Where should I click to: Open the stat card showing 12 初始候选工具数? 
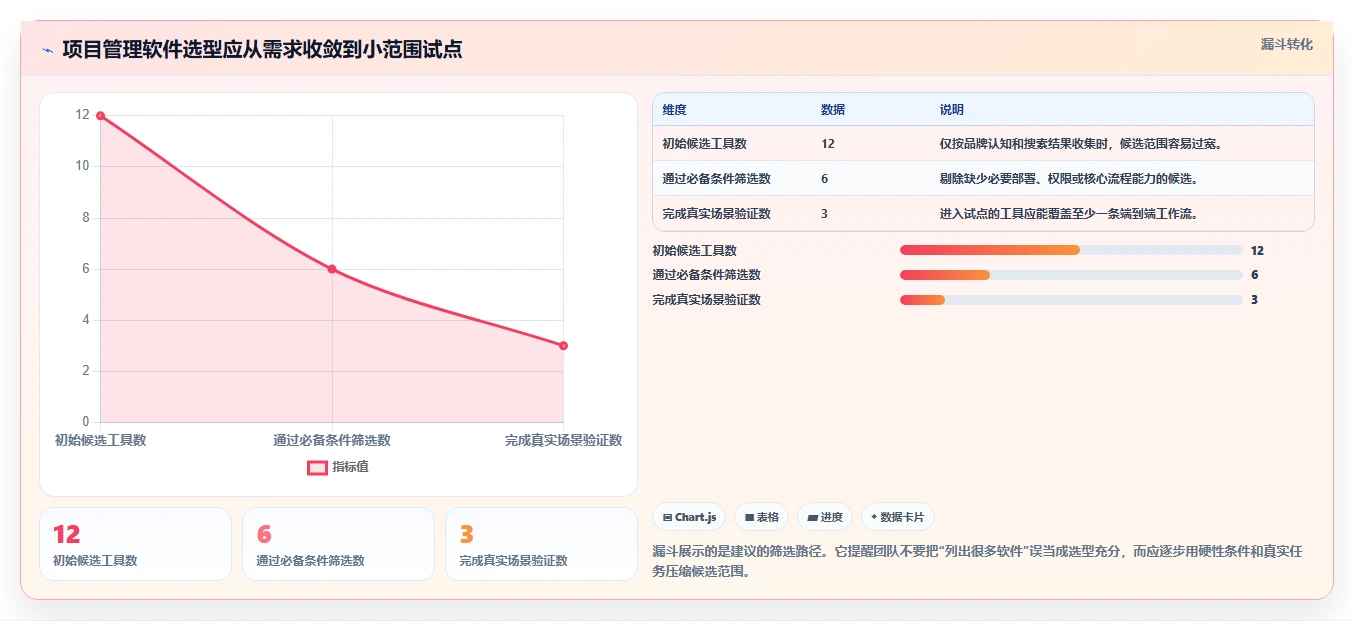point(135,544)
